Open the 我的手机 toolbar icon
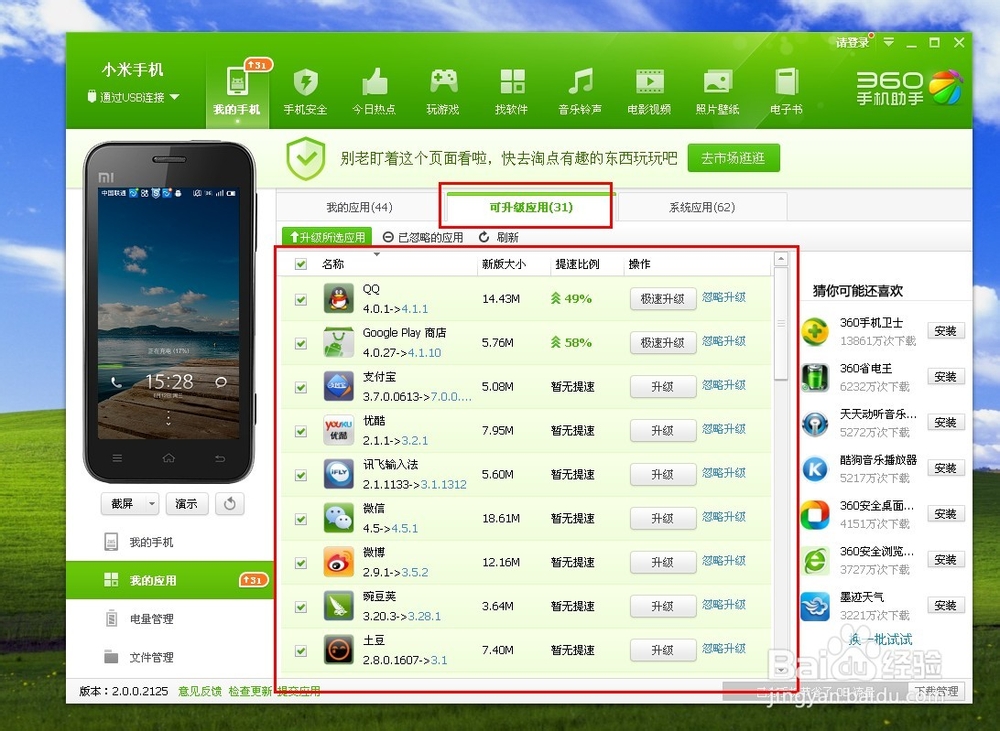 (x=237, y=91)
